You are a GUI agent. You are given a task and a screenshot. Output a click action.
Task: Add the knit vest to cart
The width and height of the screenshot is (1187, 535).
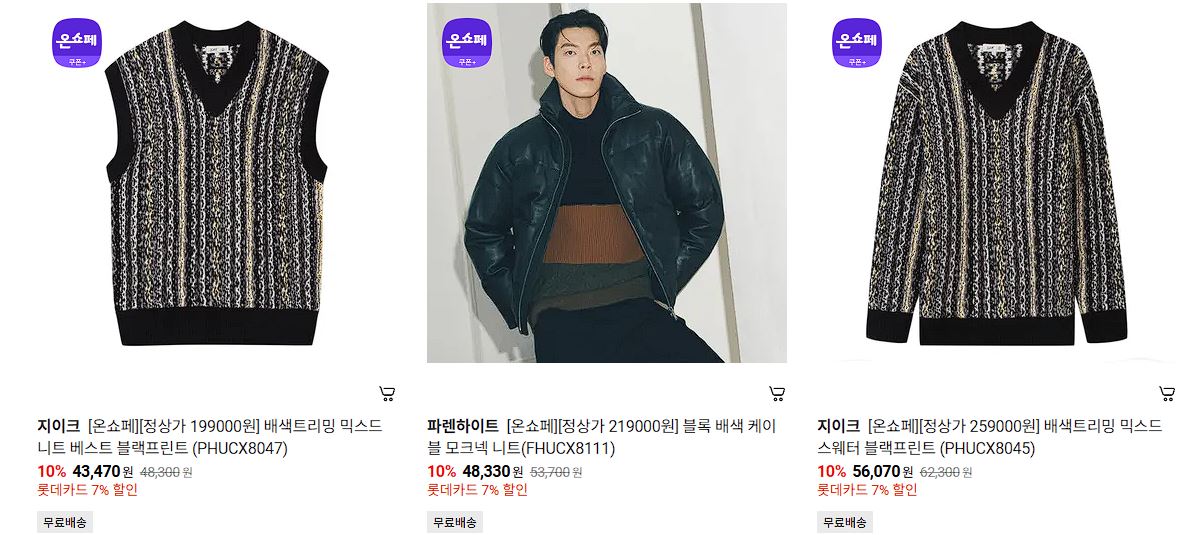387,393
